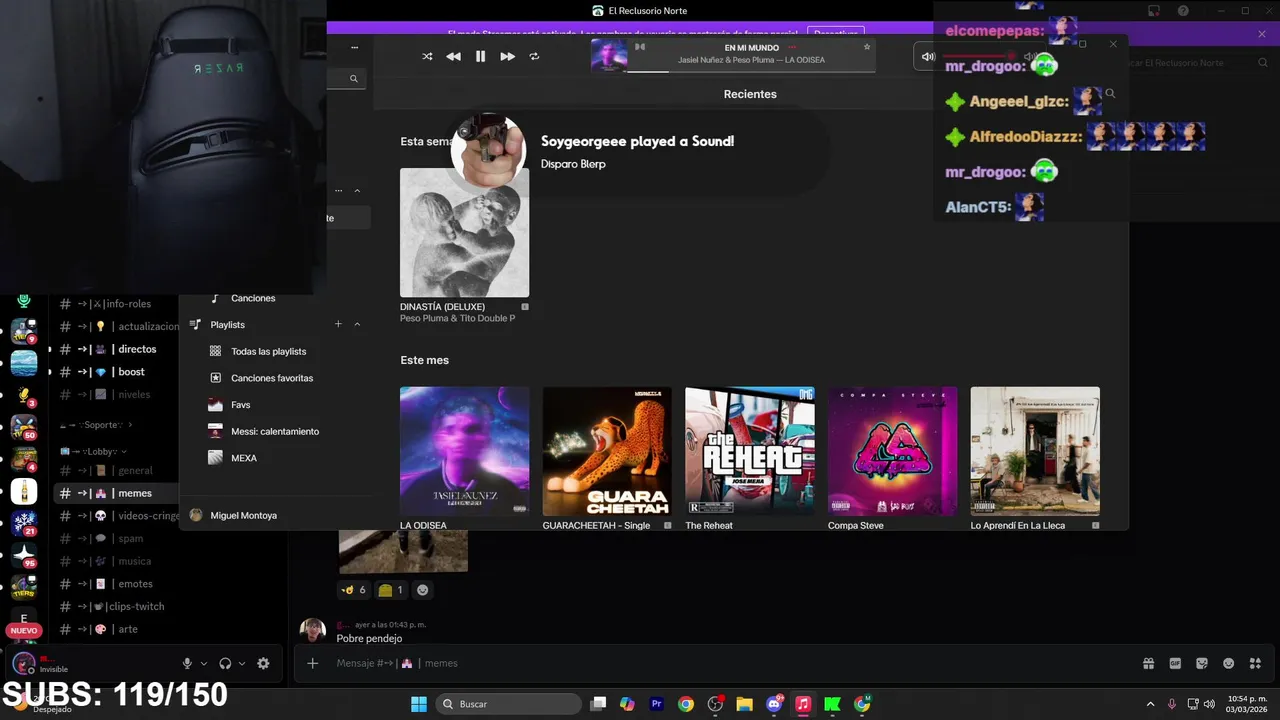Click Desactivar on the streamer mode banner
Viewport: 1280px width, 720px height.
coord(836,33)
